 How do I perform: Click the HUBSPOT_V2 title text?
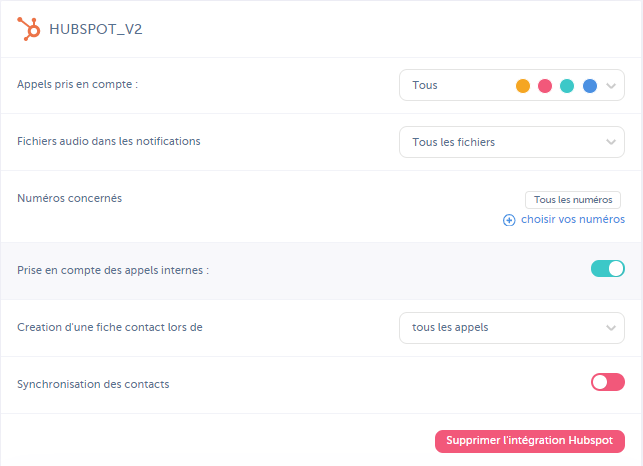[x=96, y=30]
